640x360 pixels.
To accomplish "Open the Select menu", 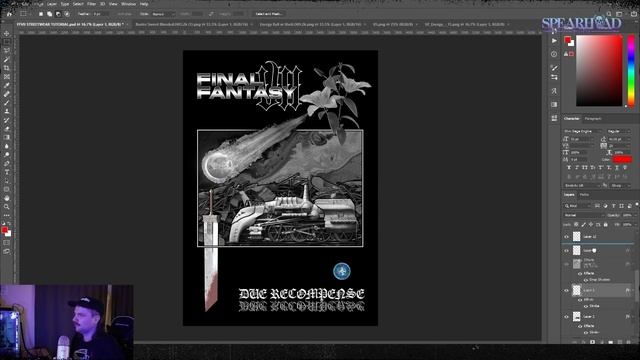I will (78, 4).
